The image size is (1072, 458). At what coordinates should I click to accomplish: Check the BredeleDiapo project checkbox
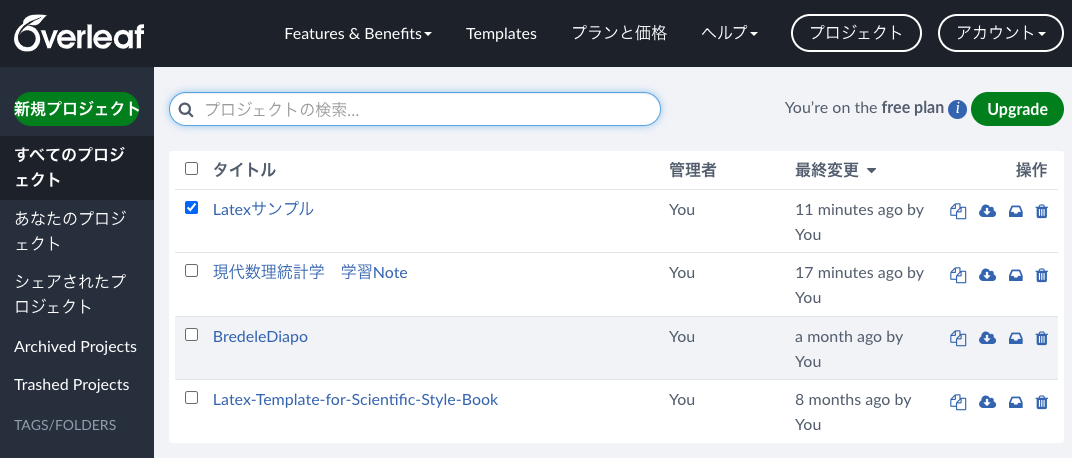point(192,335)
